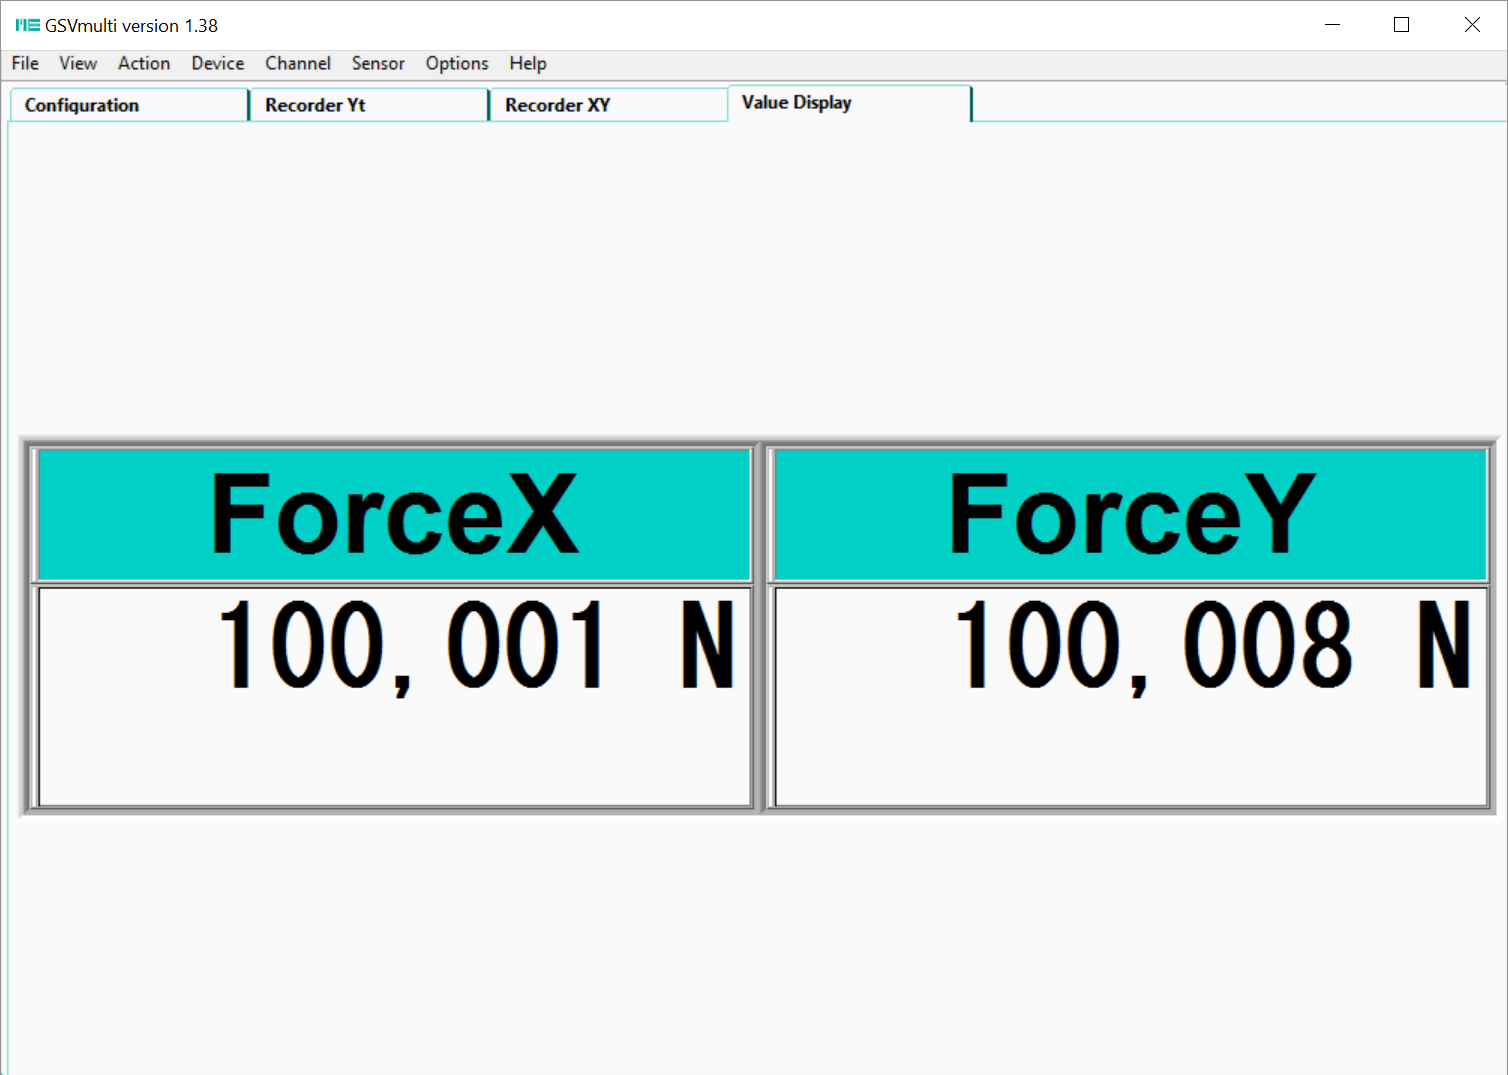This screenshot has height=1075, width=1508.
Task: Show the Options menu
Action: (x=457, y=63)
